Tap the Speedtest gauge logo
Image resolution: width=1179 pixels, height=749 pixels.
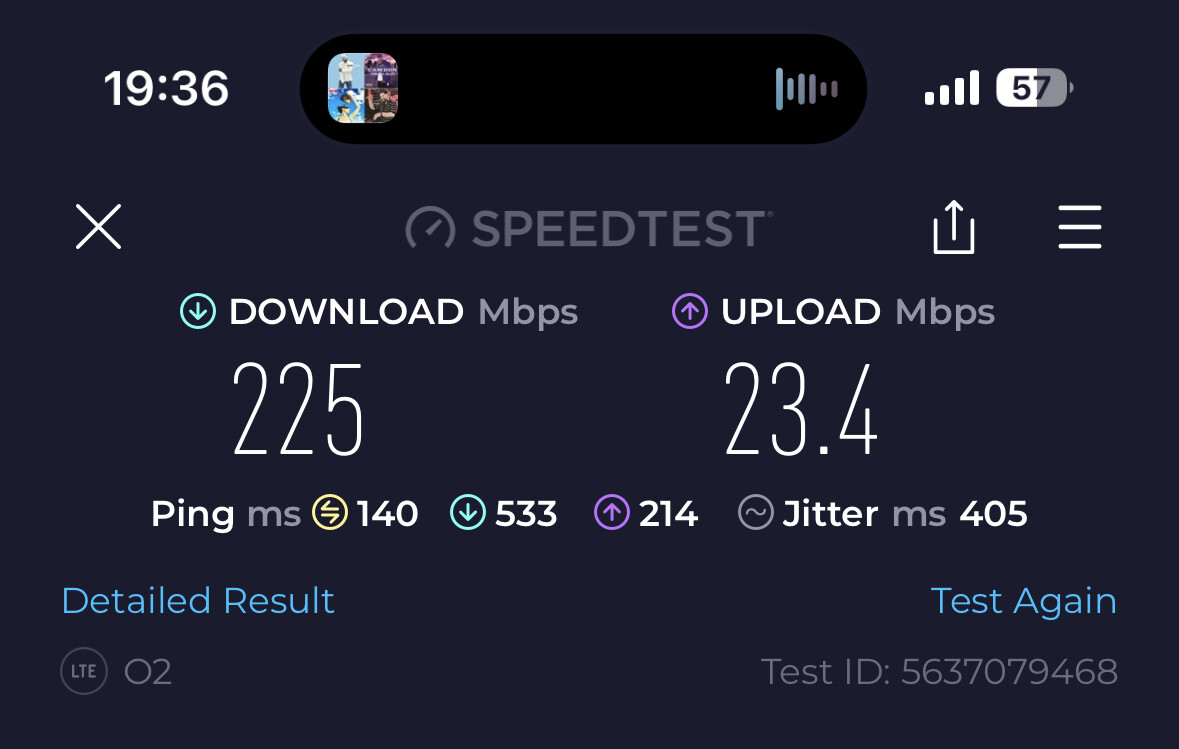point(430,228)
